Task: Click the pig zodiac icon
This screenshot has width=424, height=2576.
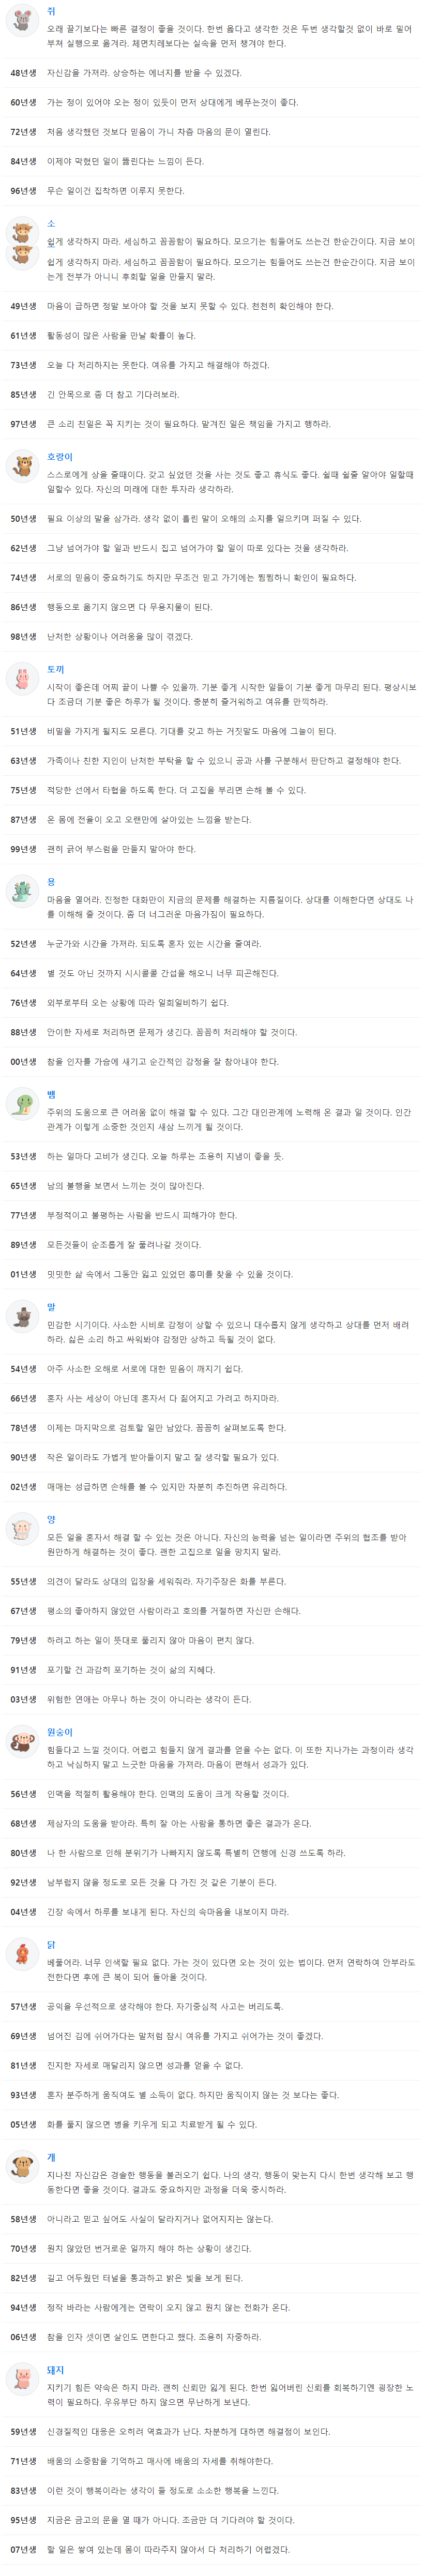Action: (x=22, y=2380)
